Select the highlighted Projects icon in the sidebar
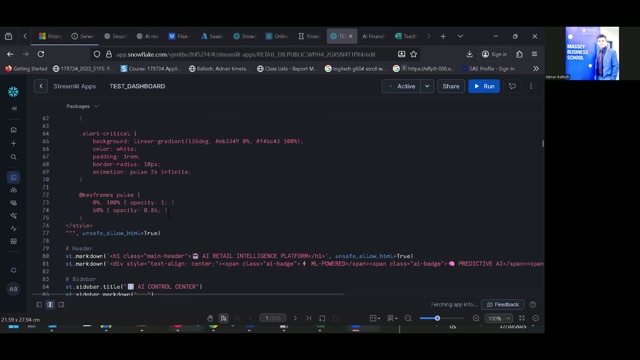The image size is (640, 360). [13, 177]
